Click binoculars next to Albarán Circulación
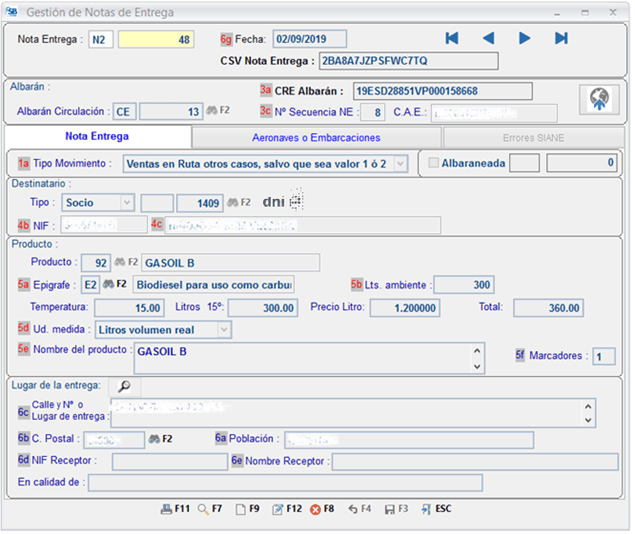 (x=211, y=112)
